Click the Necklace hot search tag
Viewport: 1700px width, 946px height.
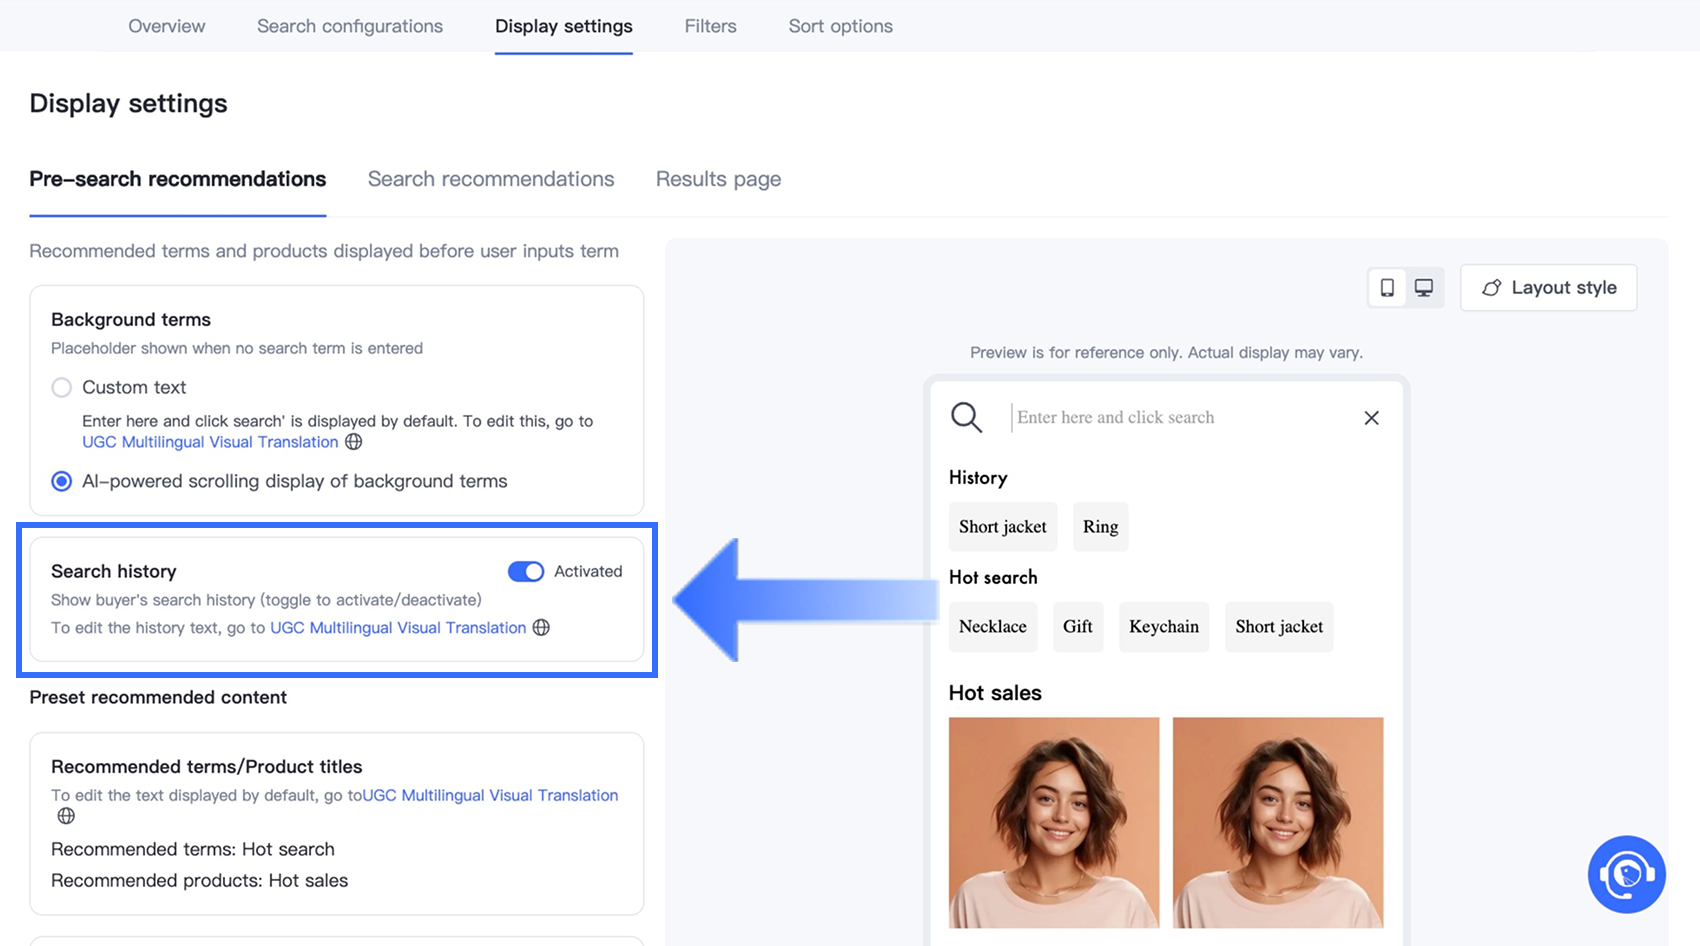coord(993,627)
